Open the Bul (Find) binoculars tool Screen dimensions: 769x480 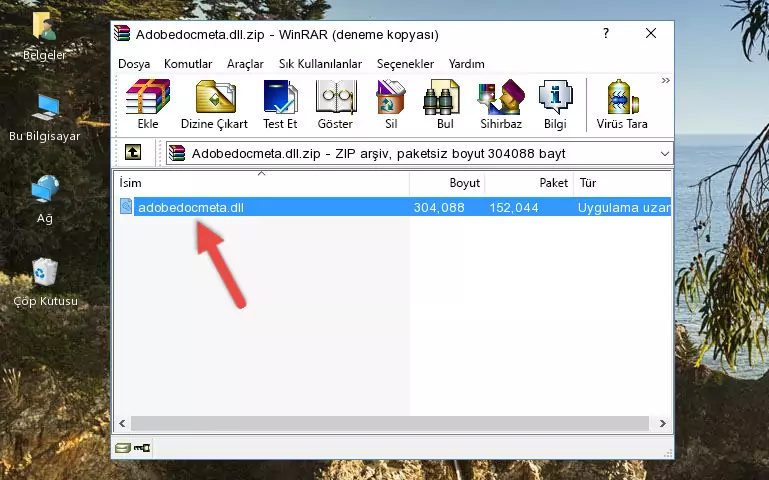(x=444, y=104)
